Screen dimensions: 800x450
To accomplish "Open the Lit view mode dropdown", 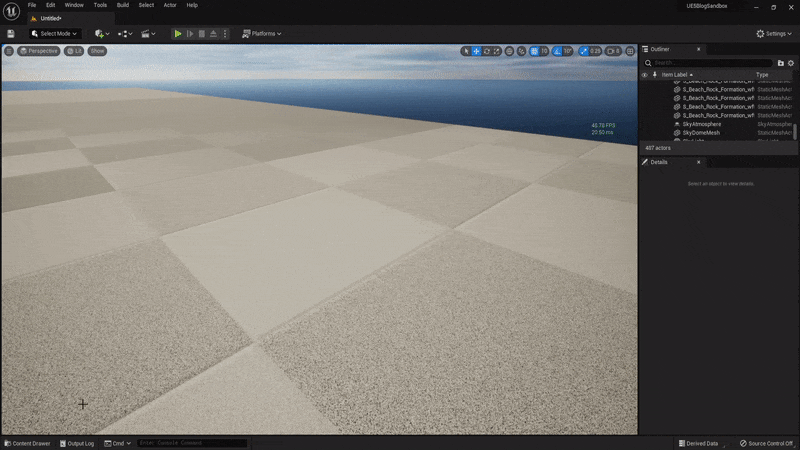I will point(74,51).
